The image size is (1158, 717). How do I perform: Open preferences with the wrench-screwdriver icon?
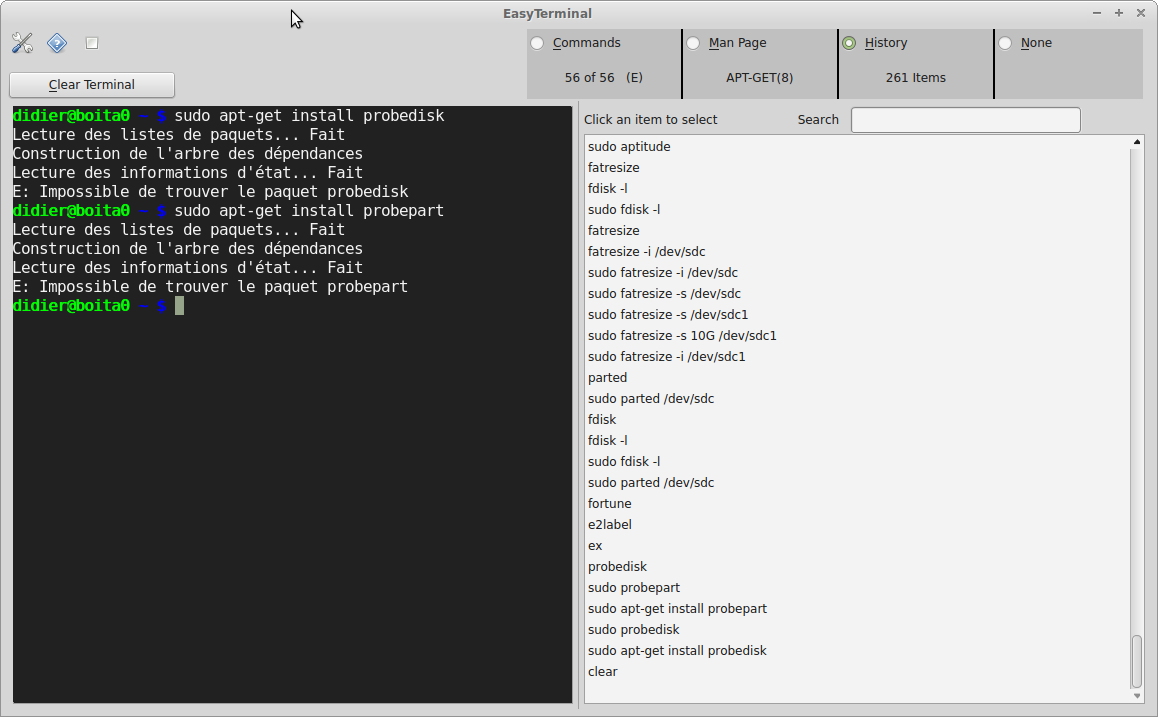(22, 43)
